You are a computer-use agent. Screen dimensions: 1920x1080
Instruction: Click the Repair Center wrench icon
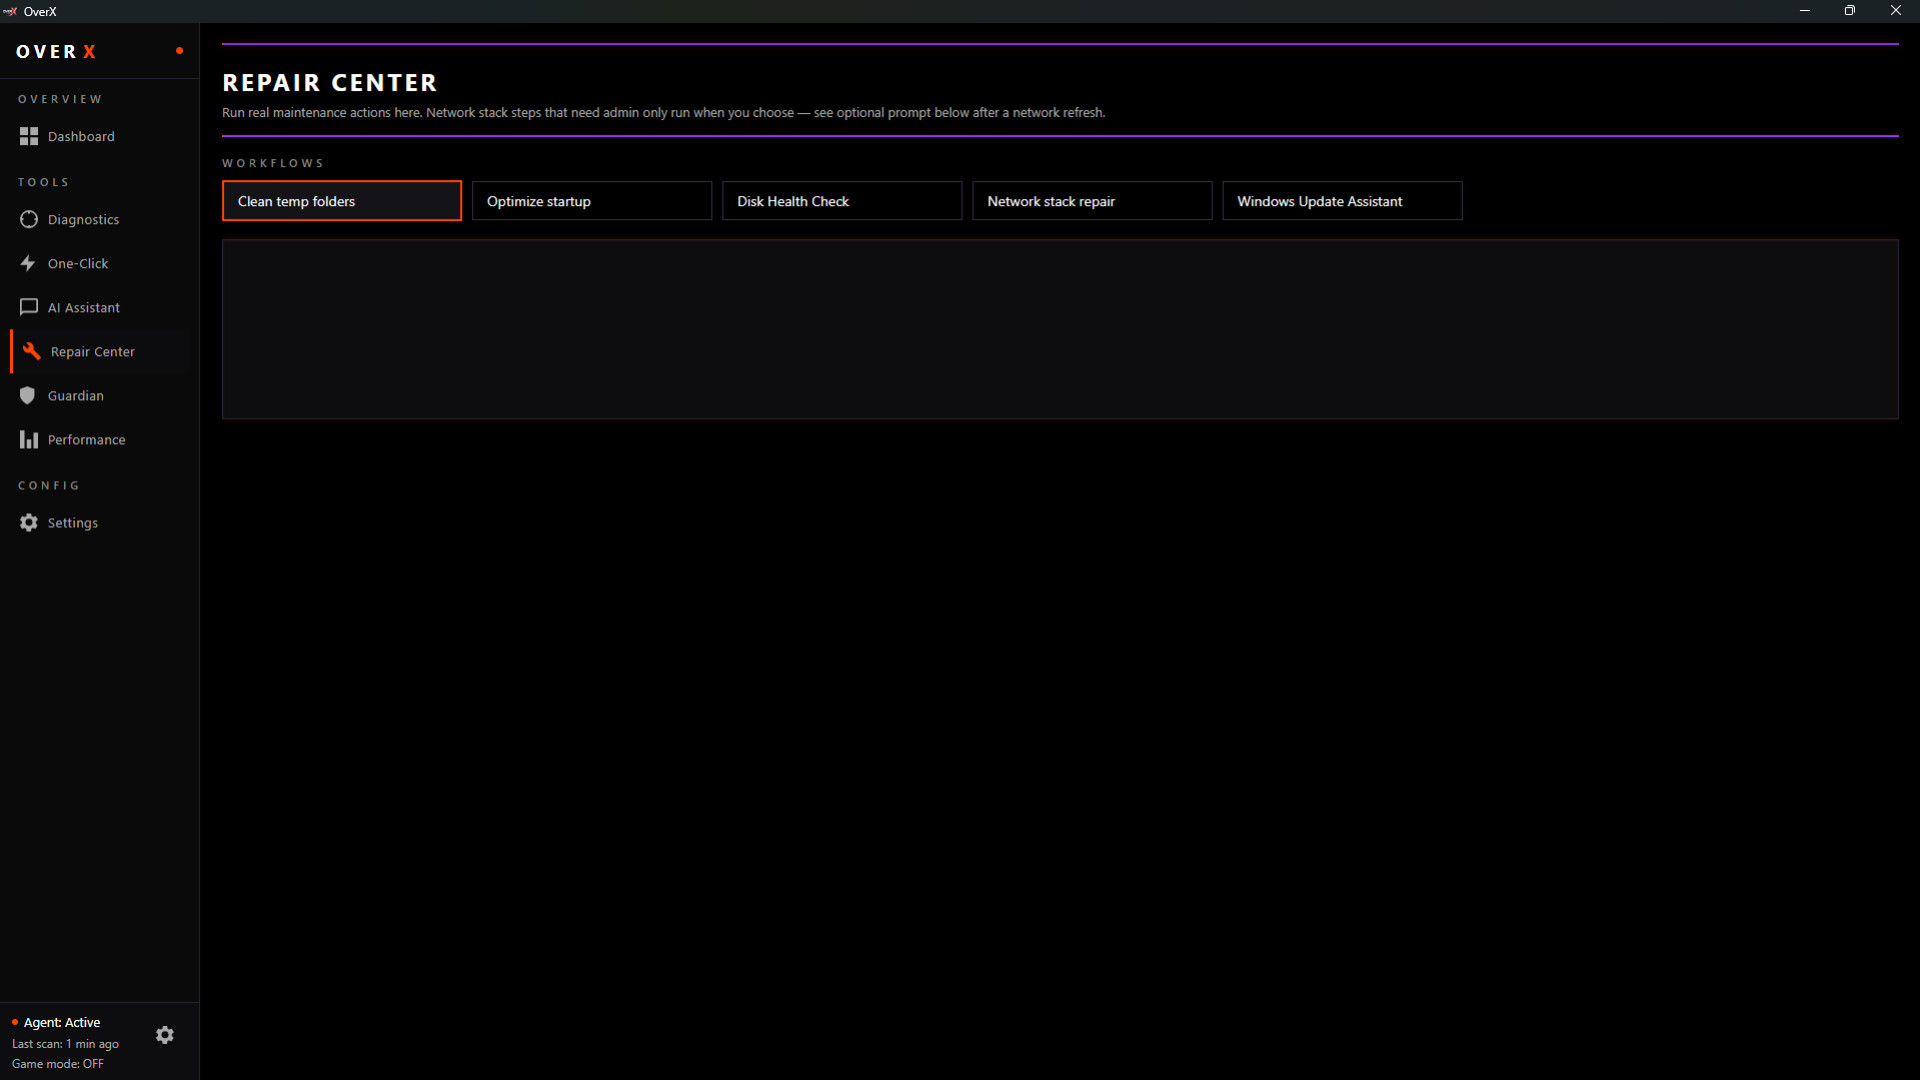[x=32, y=351]
